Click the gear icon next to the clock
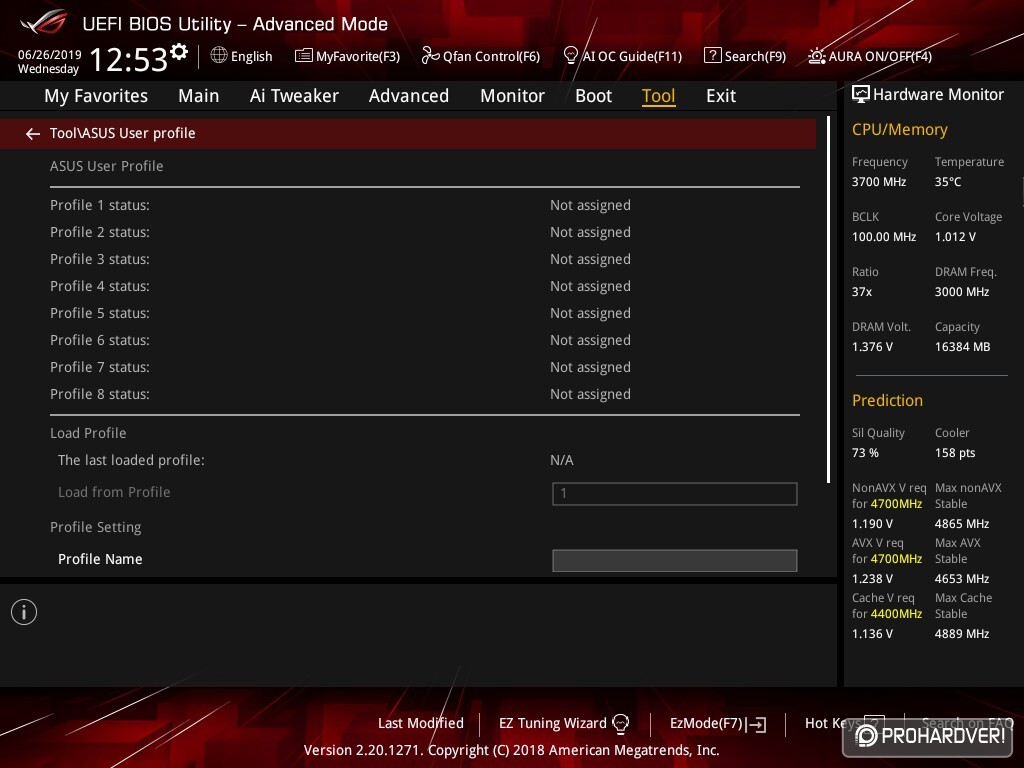 coord(179,52)
